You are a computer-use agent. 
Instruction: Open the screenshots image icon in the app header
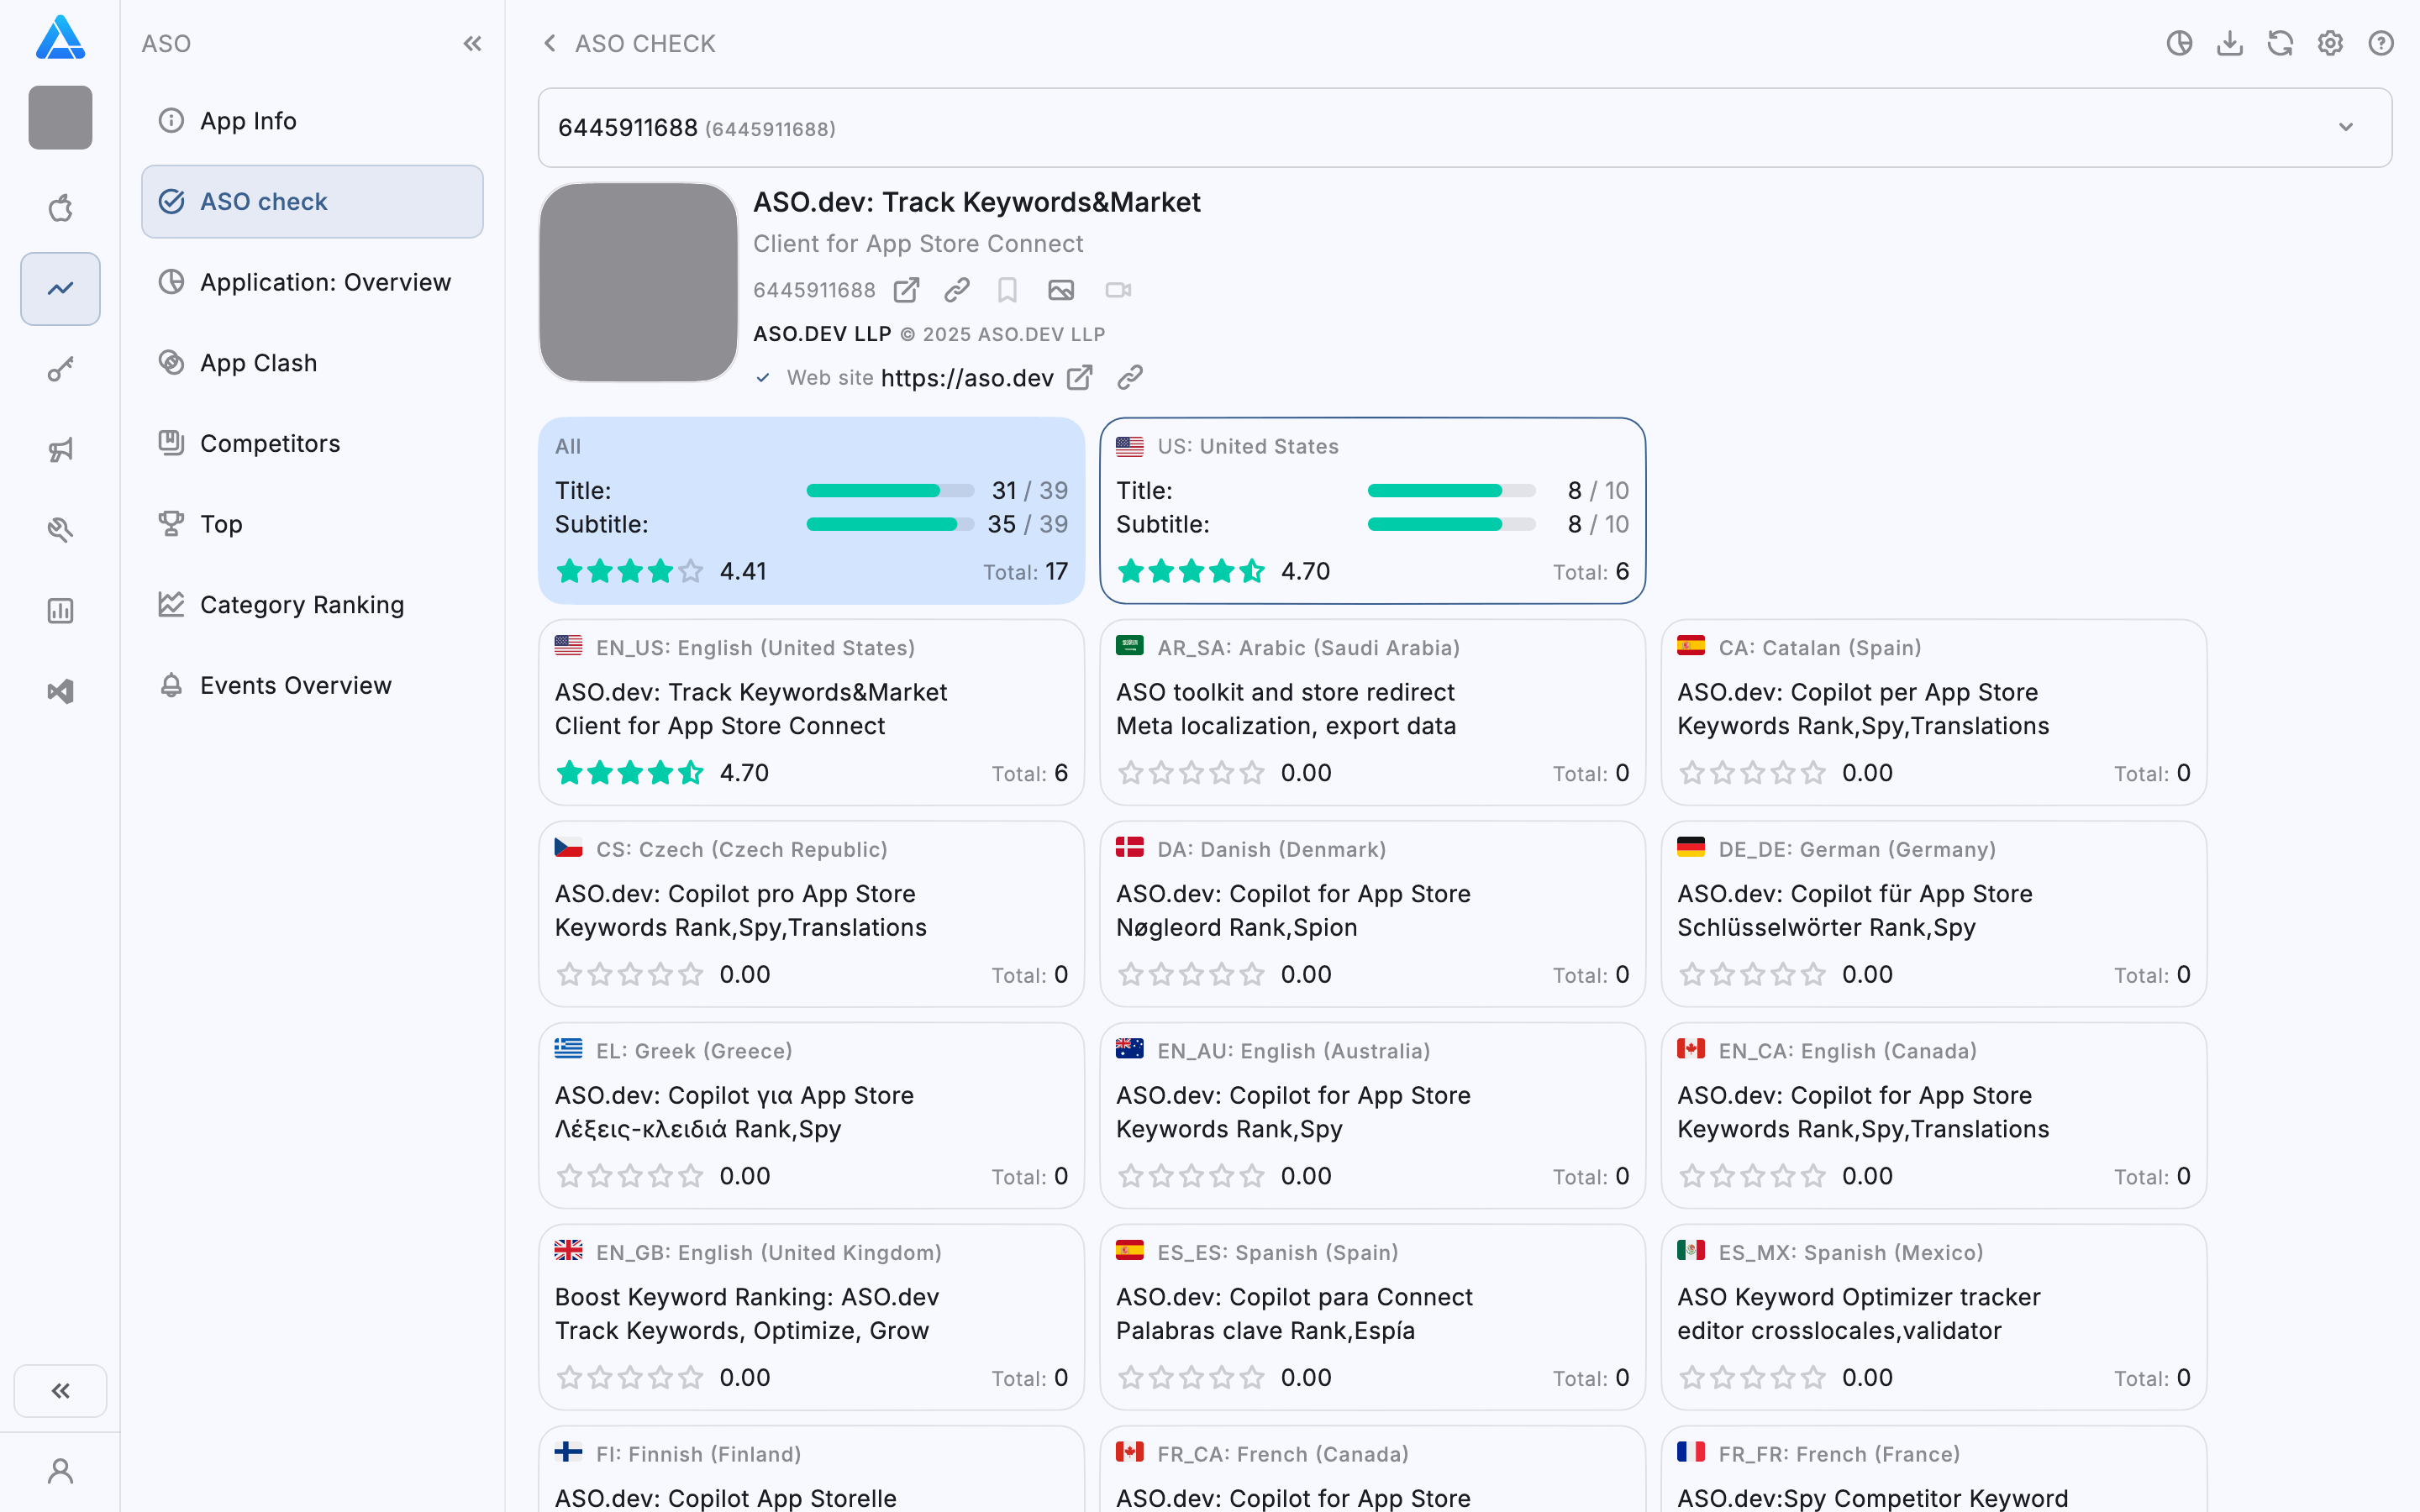1061,290
